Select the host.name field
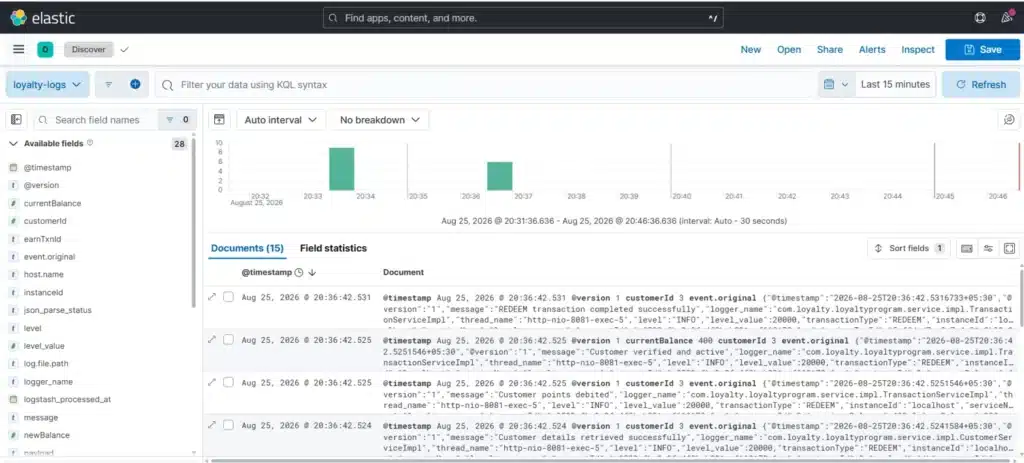The width and height of the screenshot is (1024, 463). click(44, 274)
